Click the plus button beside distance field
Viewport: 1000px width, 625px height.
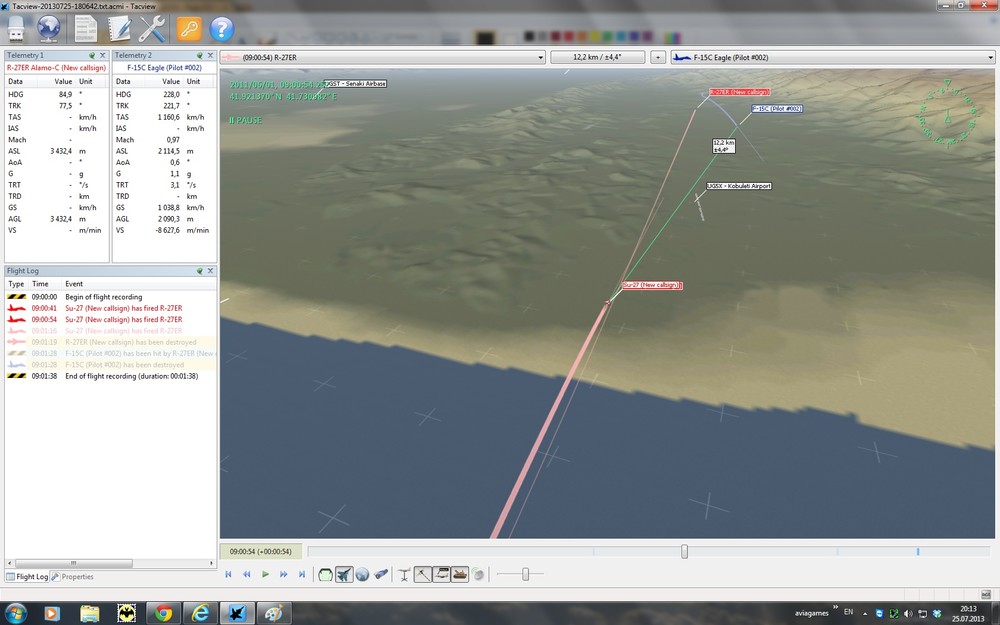(x=658, y=57)
